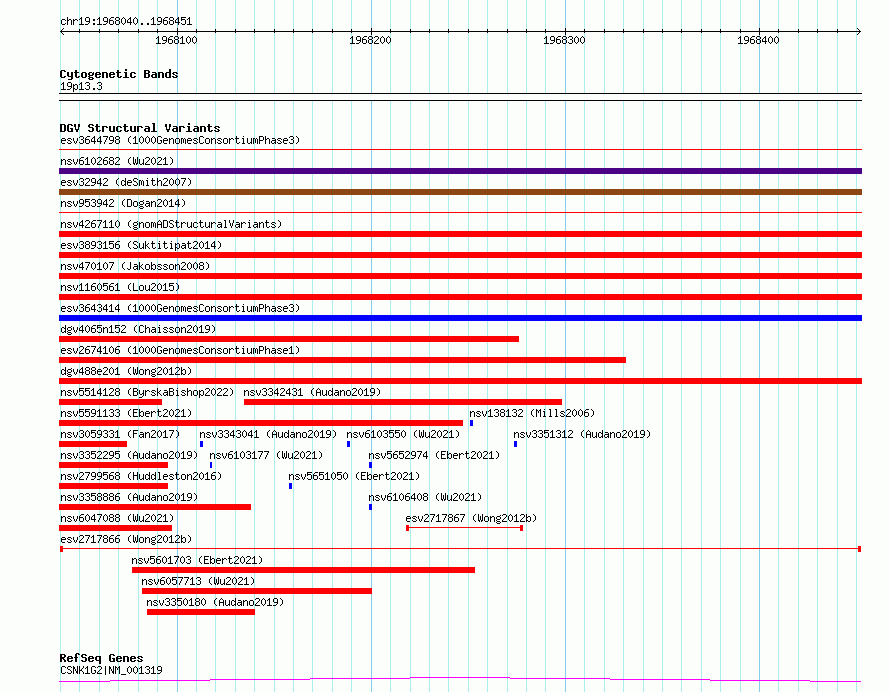Click ruler position 1968200
Screen dimensions: 890x692
(370, 40)
